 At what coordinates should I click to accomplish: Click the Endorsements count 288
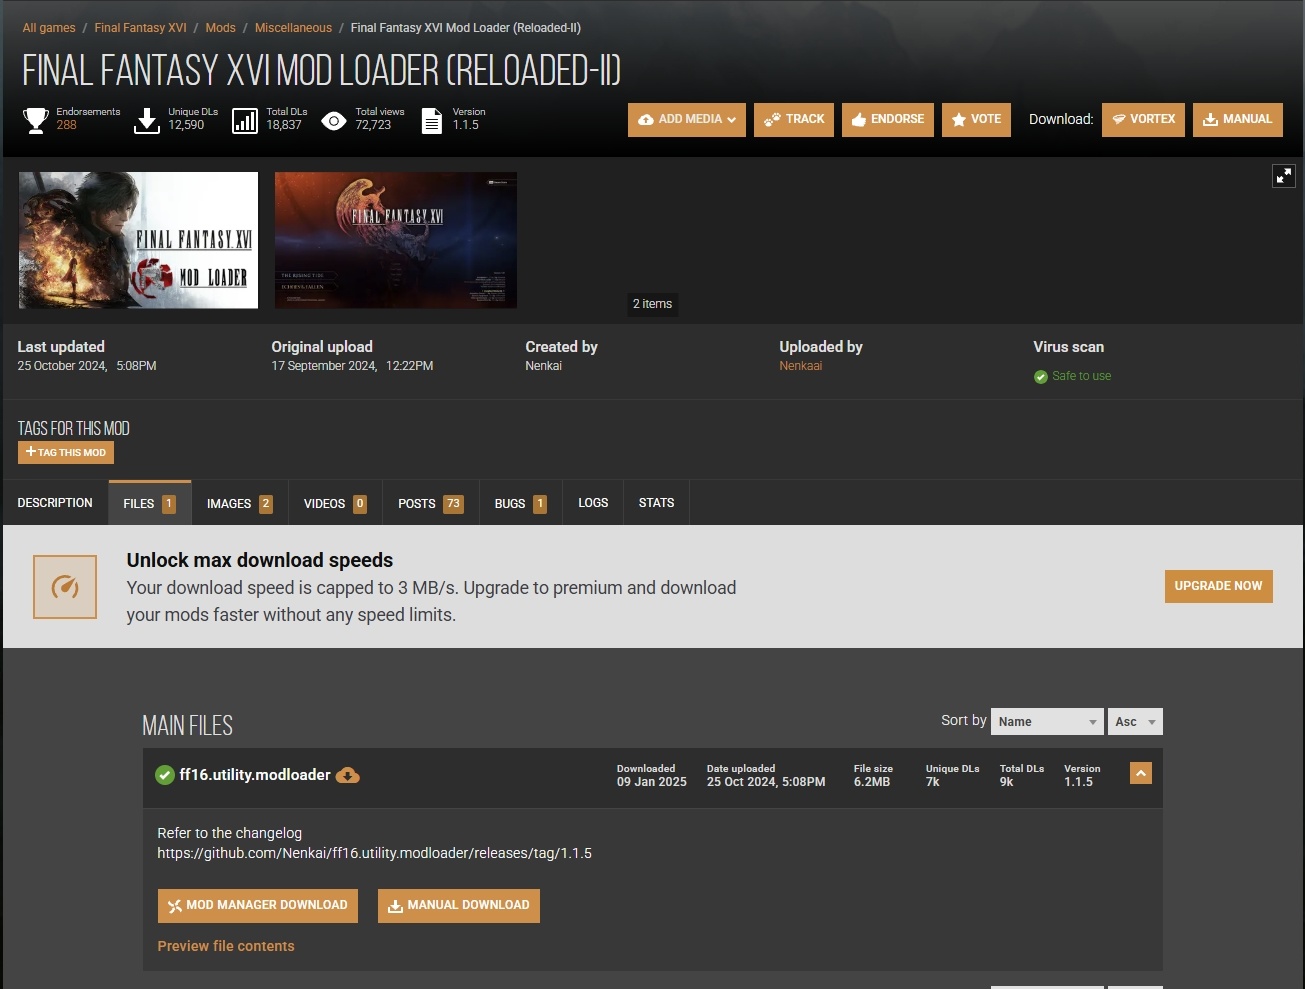click(66, 125)
